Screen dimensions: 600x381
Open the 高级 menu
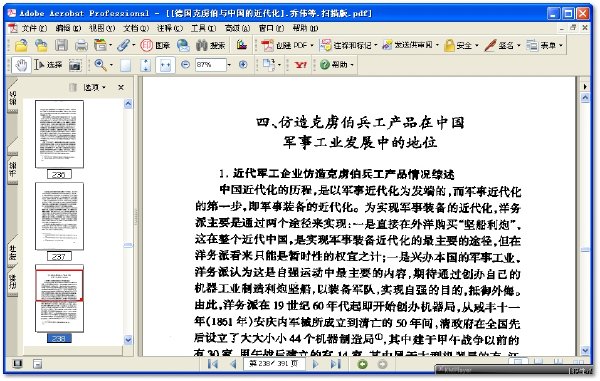pyautogui.click(x=237, y=28)
